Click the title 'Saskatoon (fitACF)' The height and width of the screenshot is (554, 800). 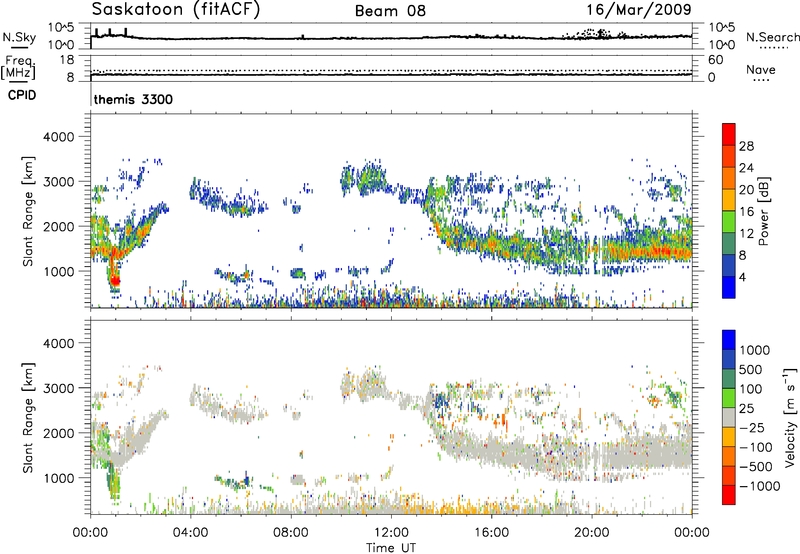pyautogui.click(x=176, y=10)
